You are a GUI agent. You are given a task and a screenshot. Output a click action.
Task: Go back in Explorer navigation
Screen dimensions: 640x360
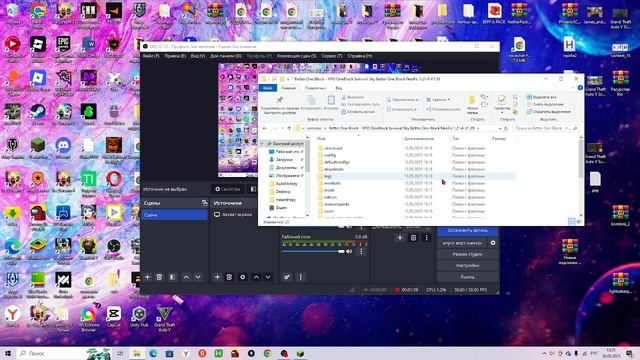(264, 128)
